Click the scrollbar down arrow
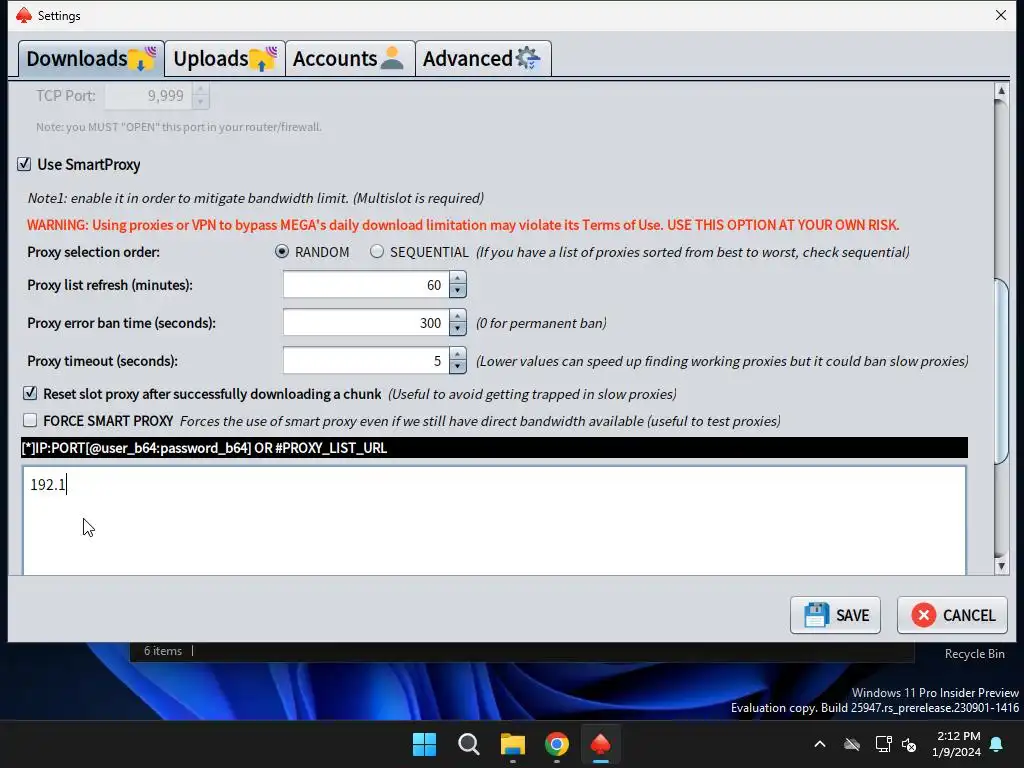 pos(1000,567)
